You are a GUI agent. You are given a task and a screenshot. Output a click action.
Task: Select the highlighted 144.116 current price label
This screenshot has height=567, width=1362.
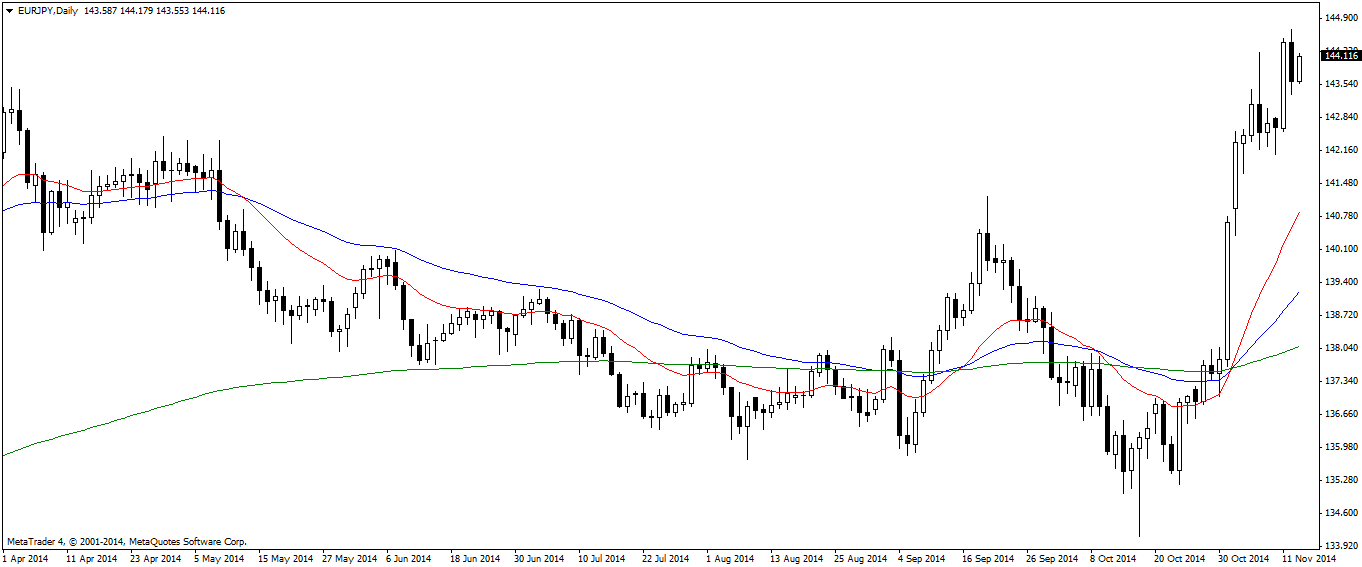click(1340, 56)
